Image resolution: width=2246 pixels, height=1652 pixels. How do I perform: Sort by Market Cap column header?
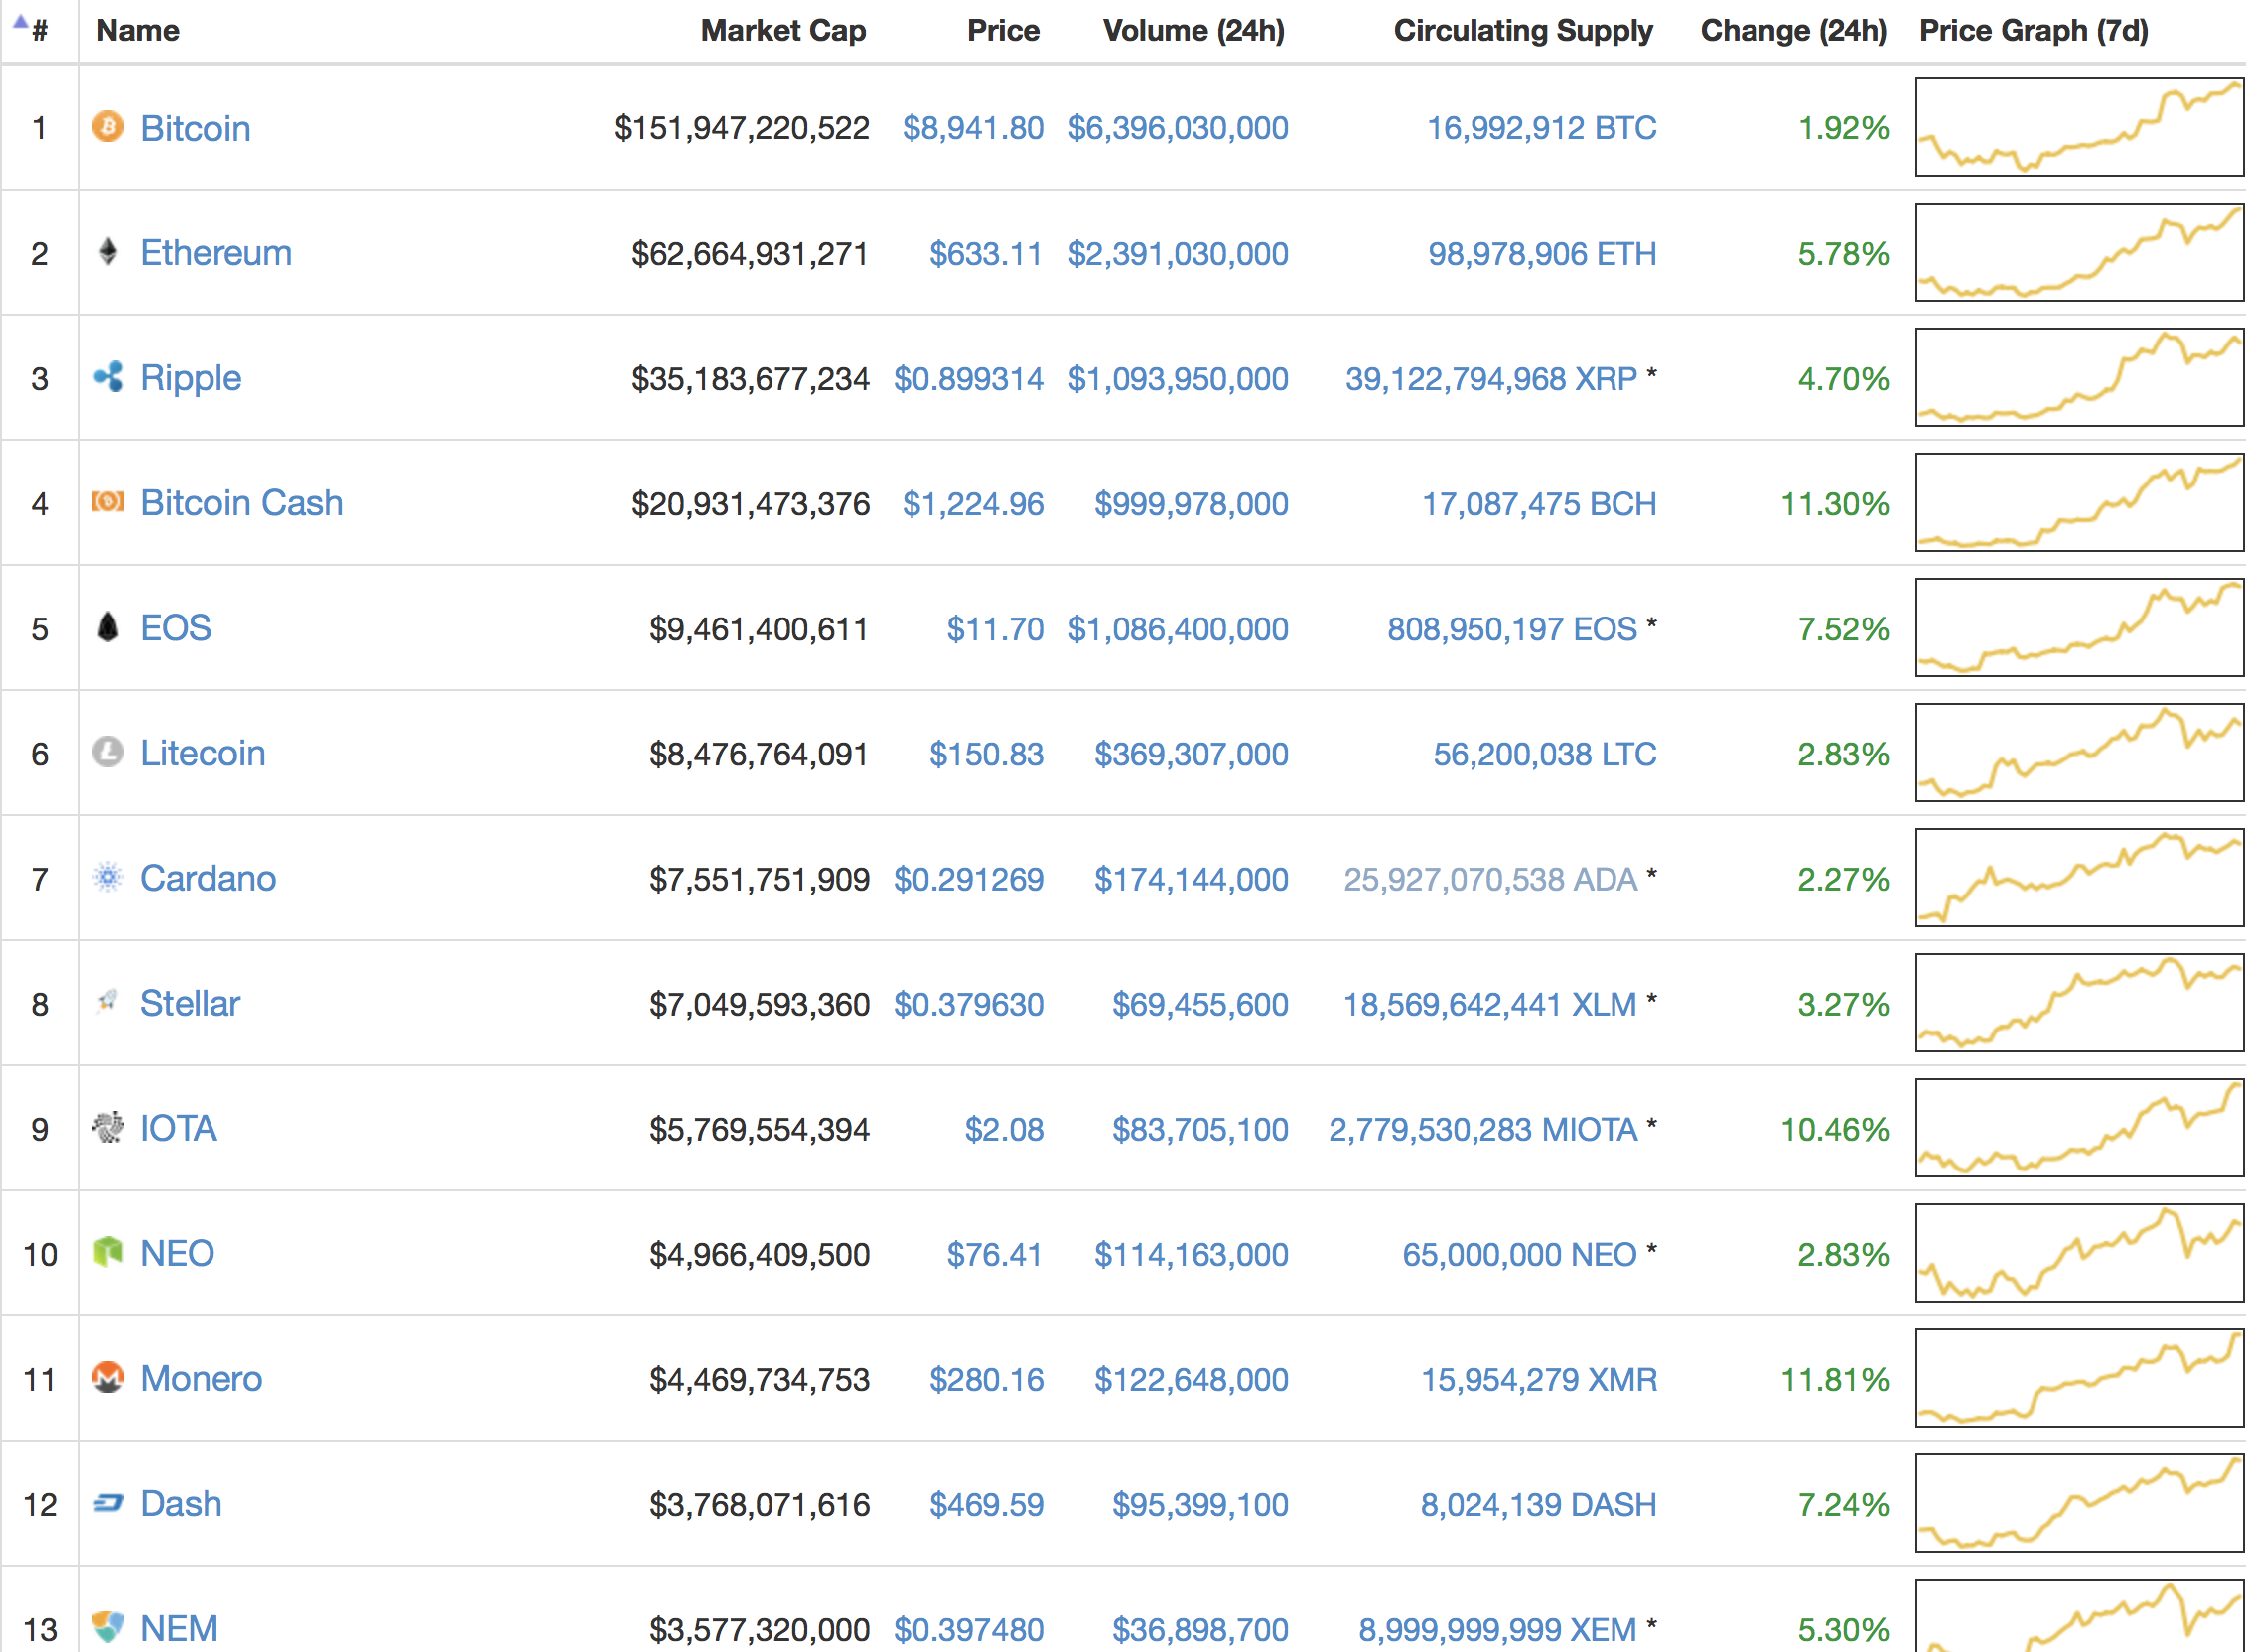click(783, 30)
